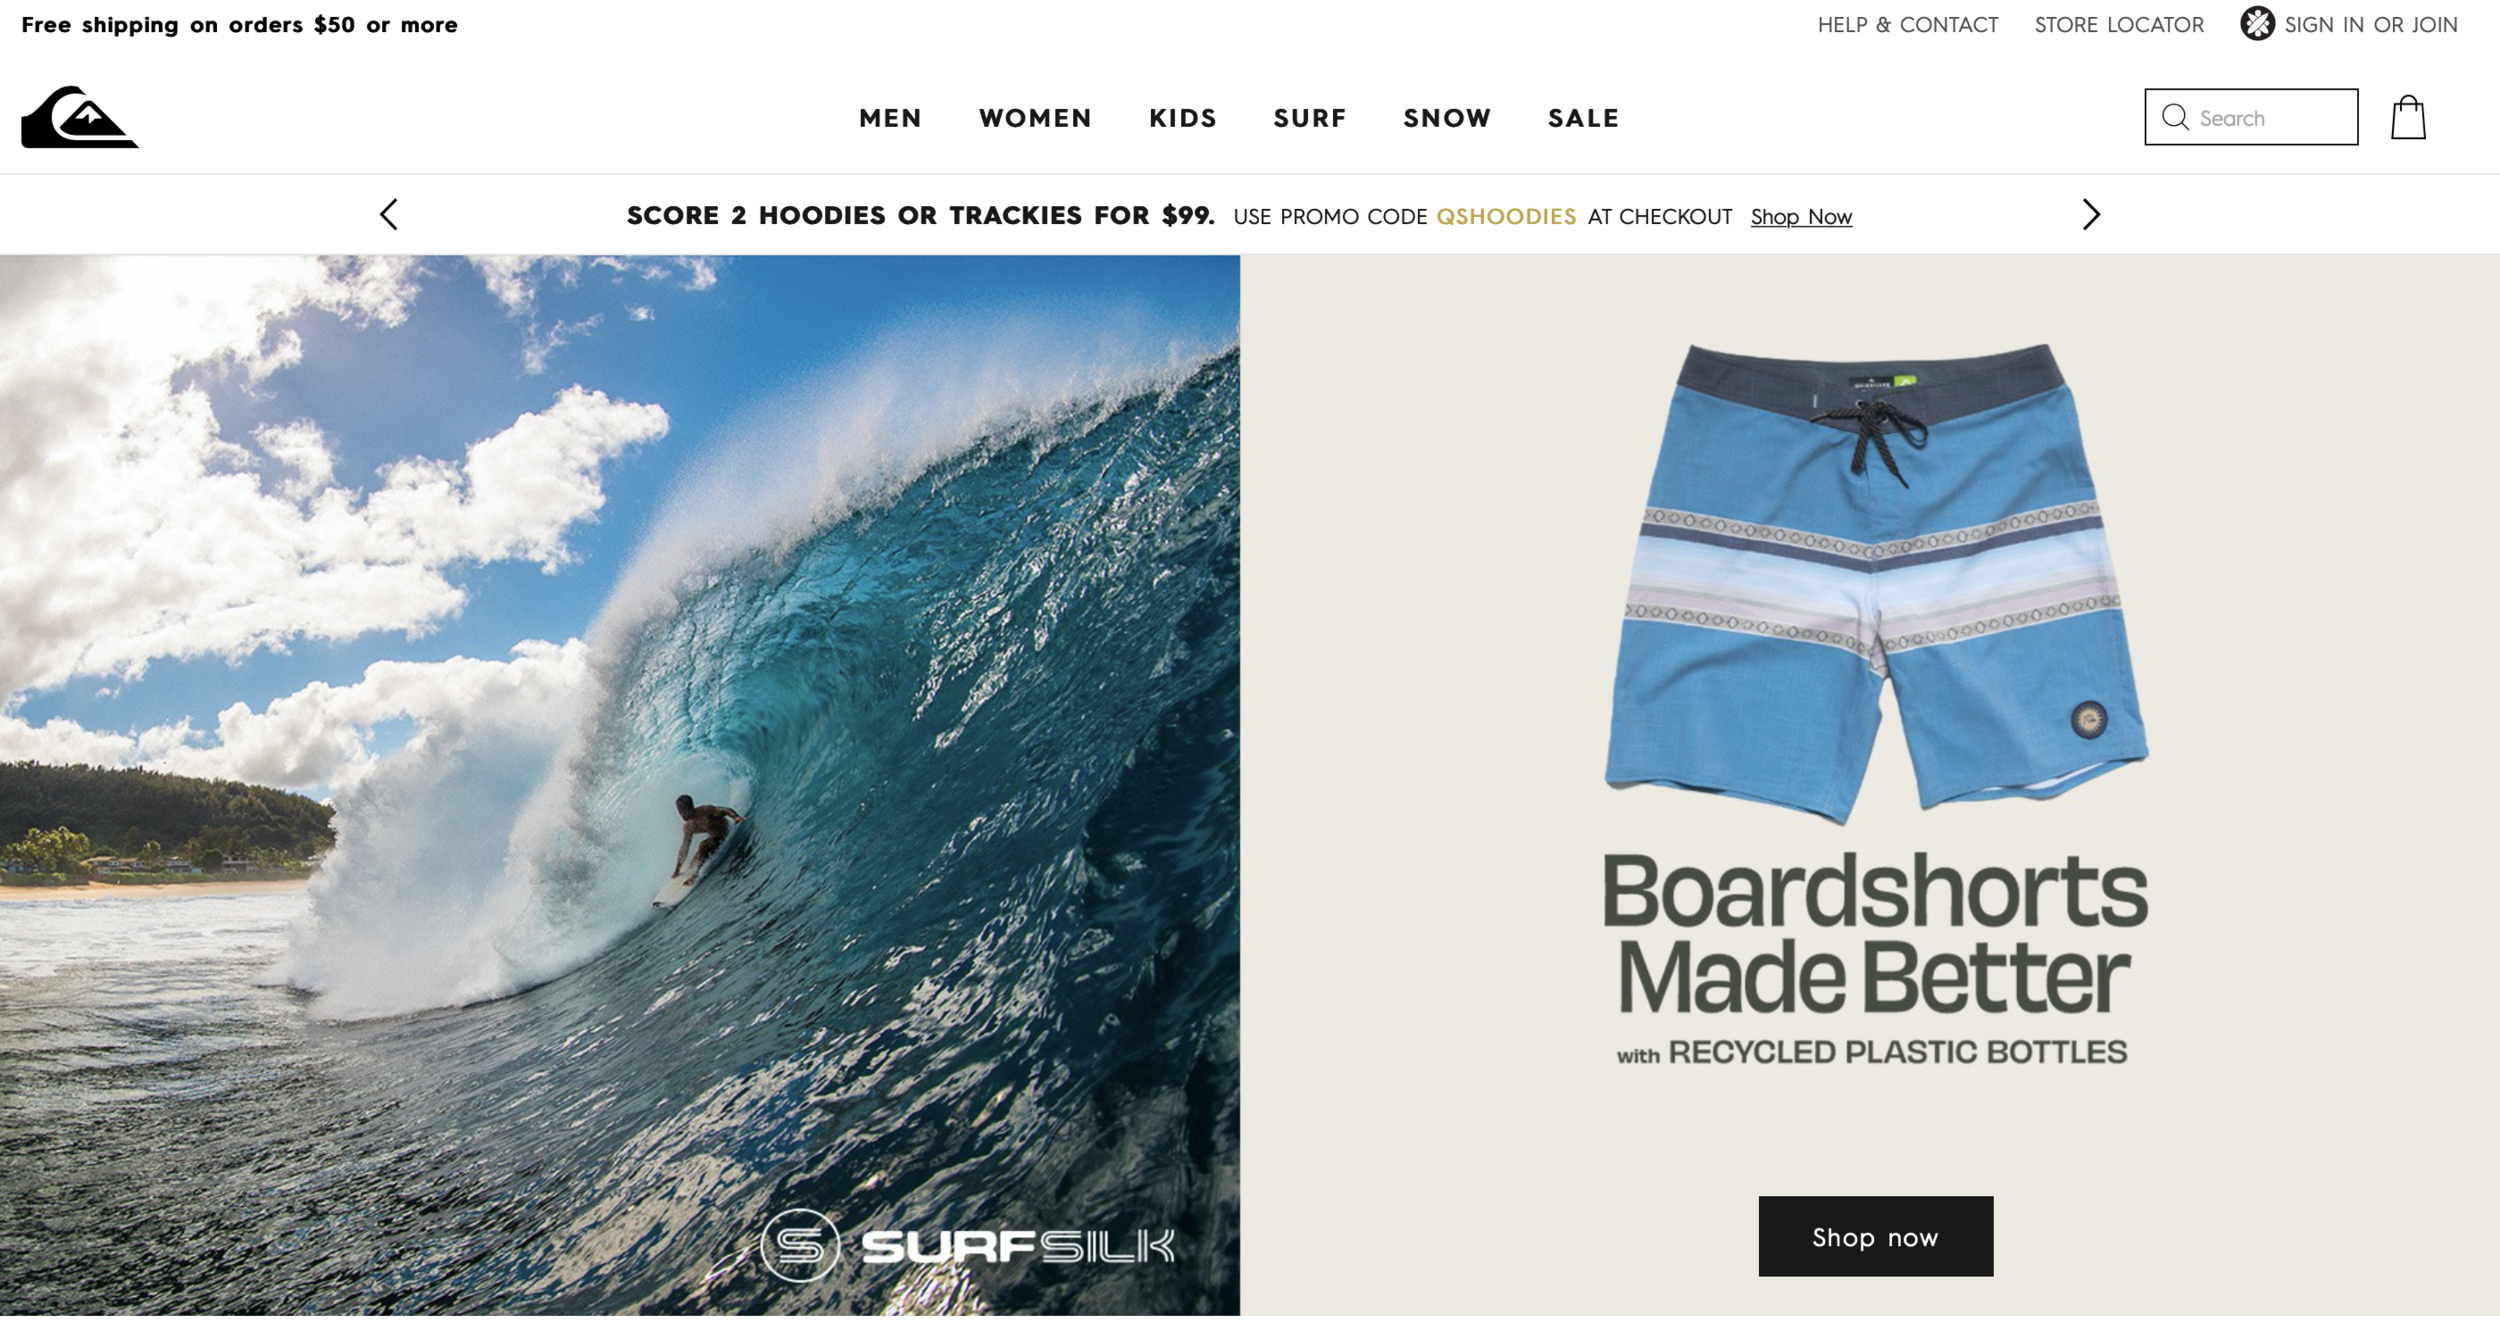Image resolution: width=2500 pixels, height=1323 pixels.
Task: Expand the SURF category menu
Action: coord(1310,118)
